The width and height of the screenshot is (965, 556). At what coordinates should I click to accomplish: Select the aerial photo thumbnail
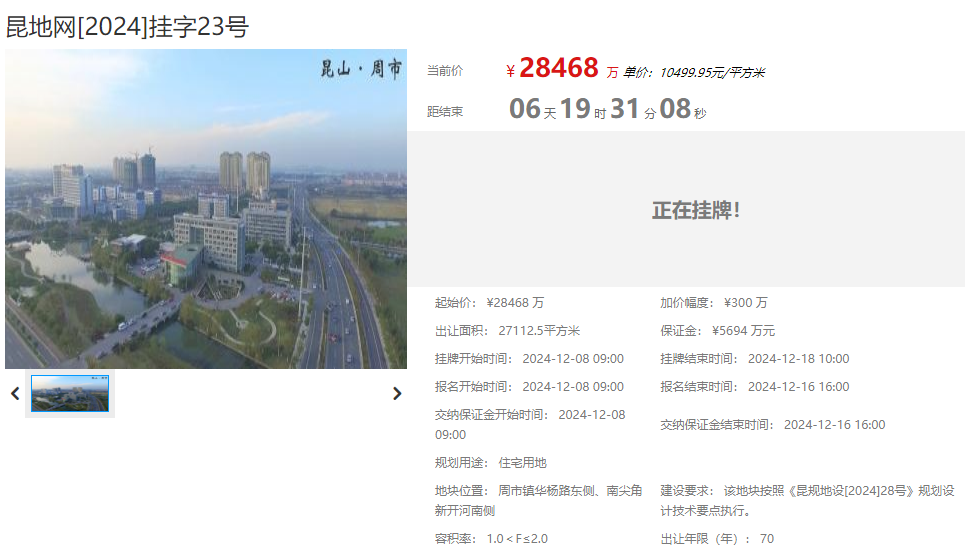click(70, 393)
